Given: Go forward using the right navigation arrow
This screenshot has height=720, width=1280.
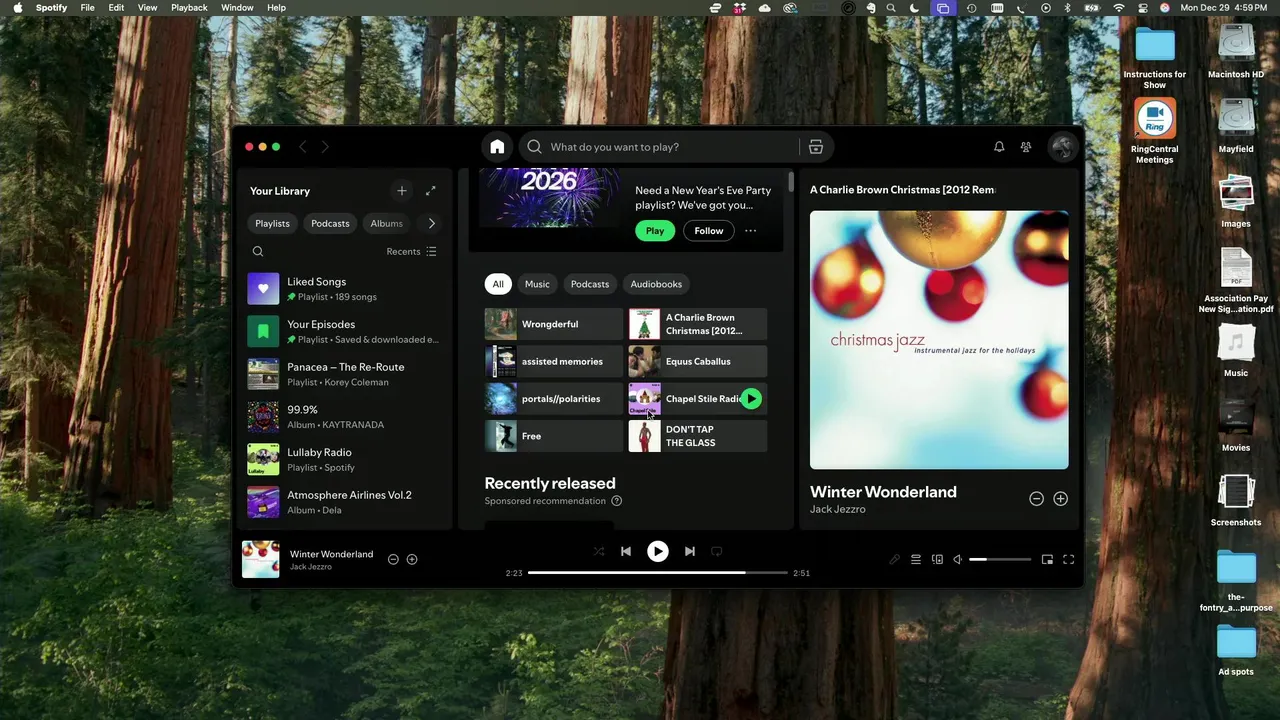Looking at the screenshot, I should coord(325,147).
